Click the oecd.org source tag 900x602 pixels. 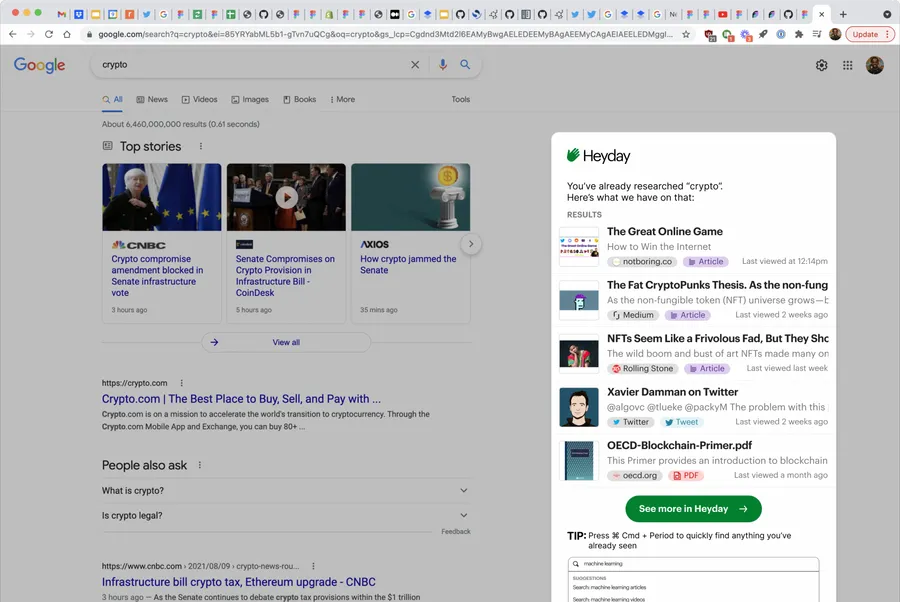[634, 476]
